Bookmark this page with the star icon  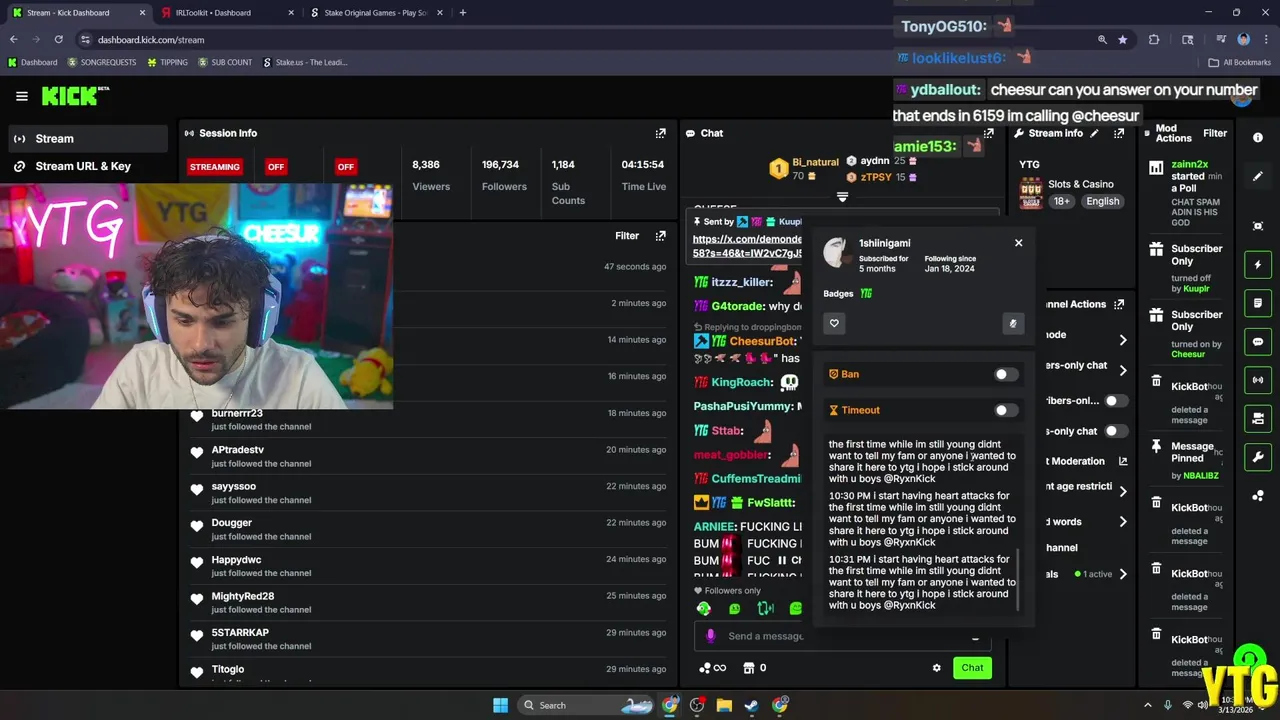click(1123, 40)
